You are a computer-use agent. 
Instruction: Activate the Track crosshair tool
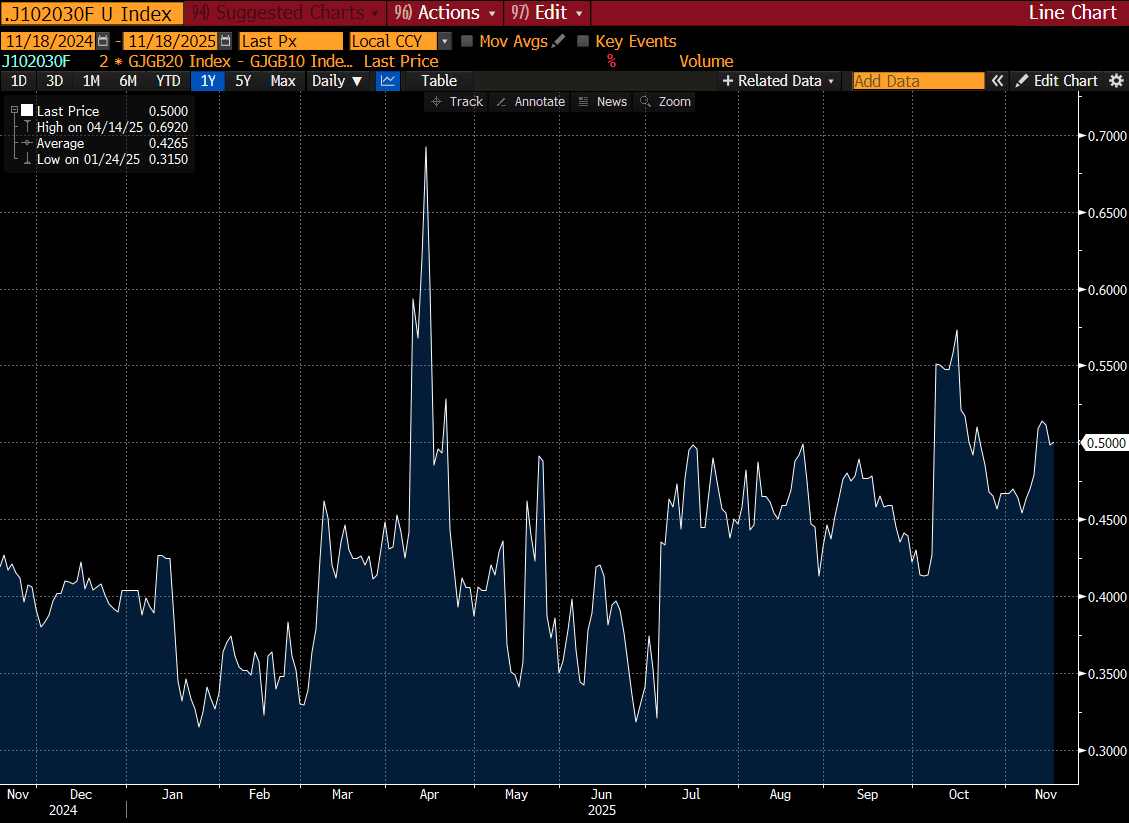[456, 102]
